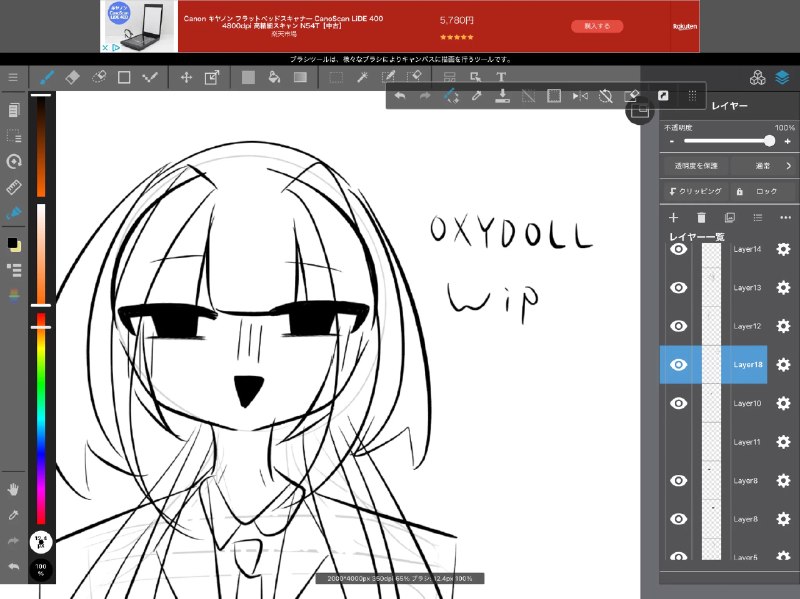Select the Selection Pen tool

388,78
